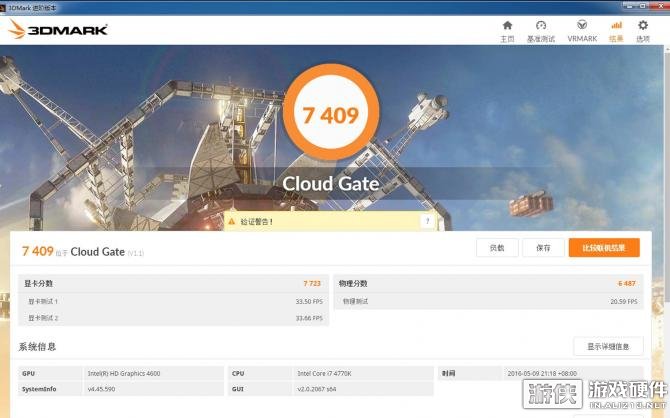The width and height of the screenshot is (670, 418).
Task: Click the question mark help button
Action: pos(427,221)
